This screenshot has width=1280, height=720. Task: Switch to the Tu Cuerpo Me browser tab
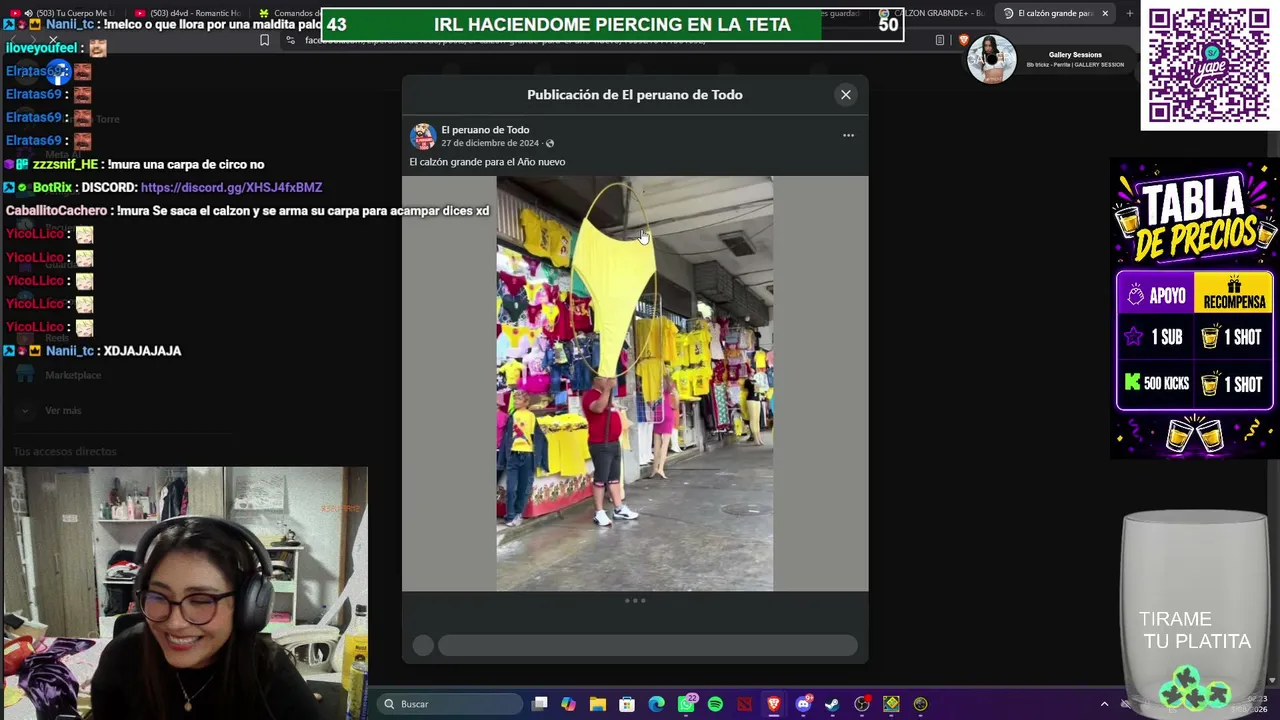coord(69,13)
